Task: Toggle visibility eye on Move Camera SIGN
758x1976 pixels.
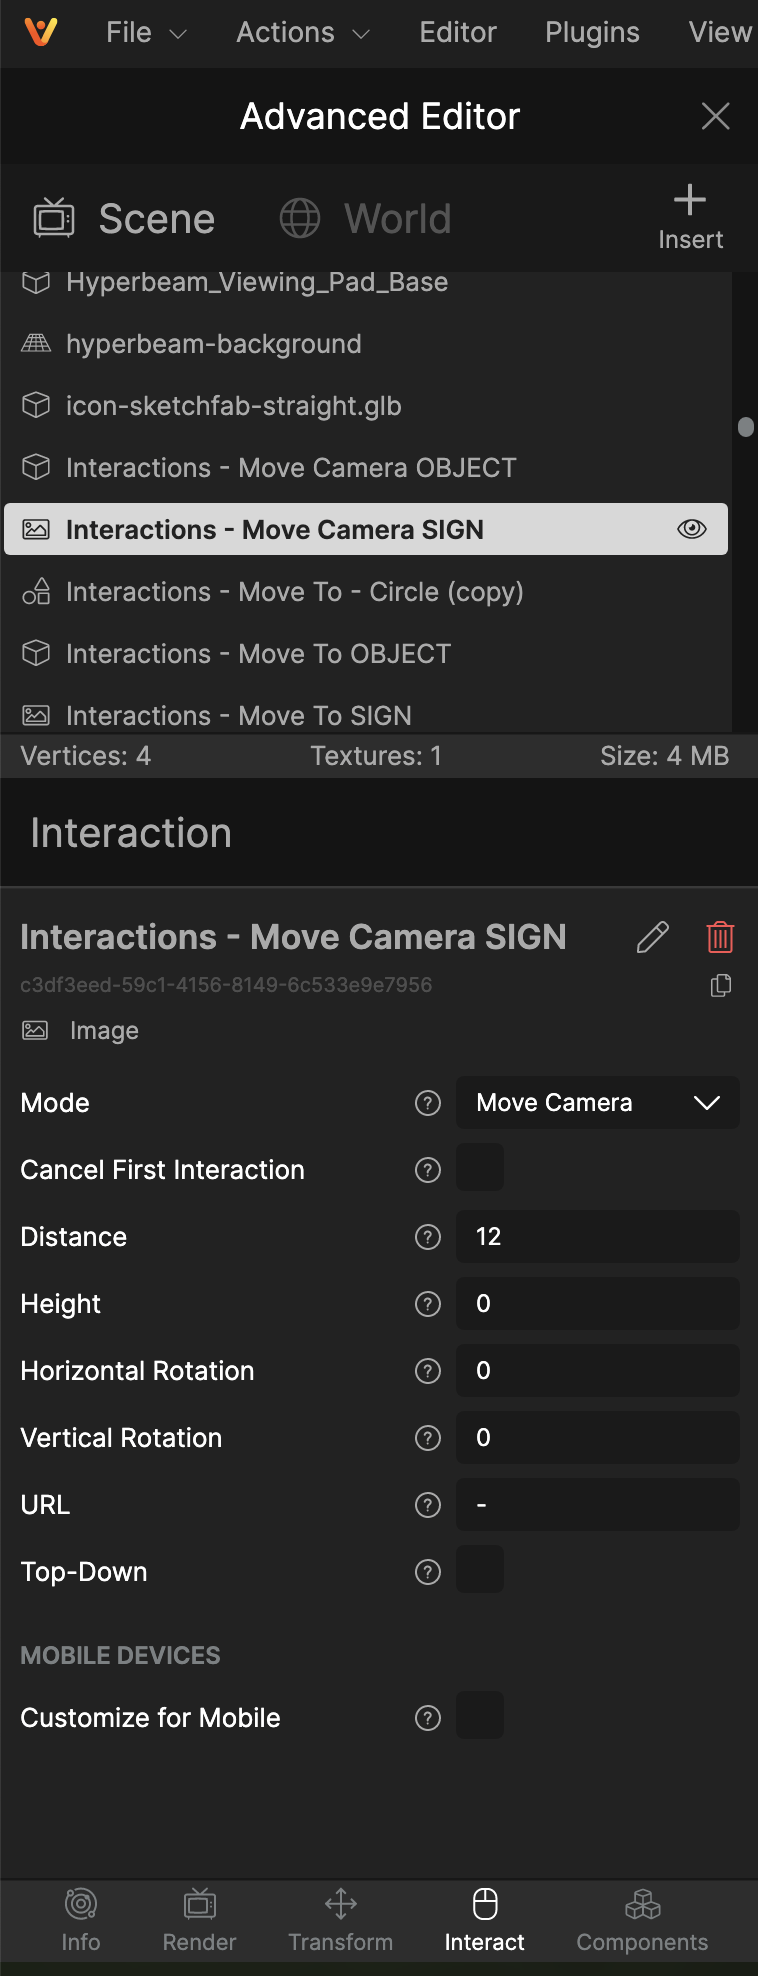Action: click(x=692, y=529)
